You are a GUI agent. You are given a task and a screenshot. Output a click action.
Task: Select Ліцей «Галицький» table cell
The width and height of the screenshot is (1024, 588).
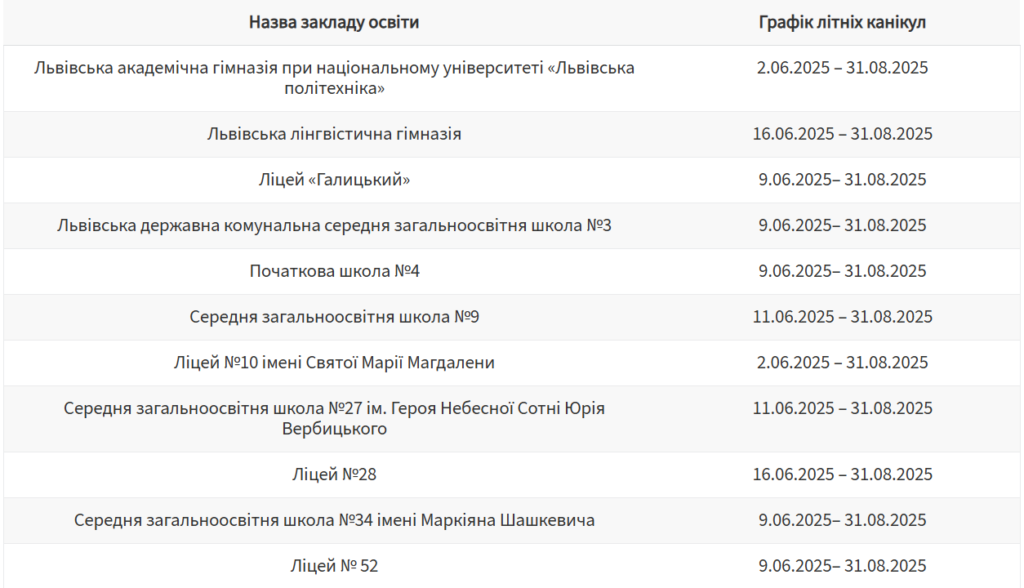[334, 180]
